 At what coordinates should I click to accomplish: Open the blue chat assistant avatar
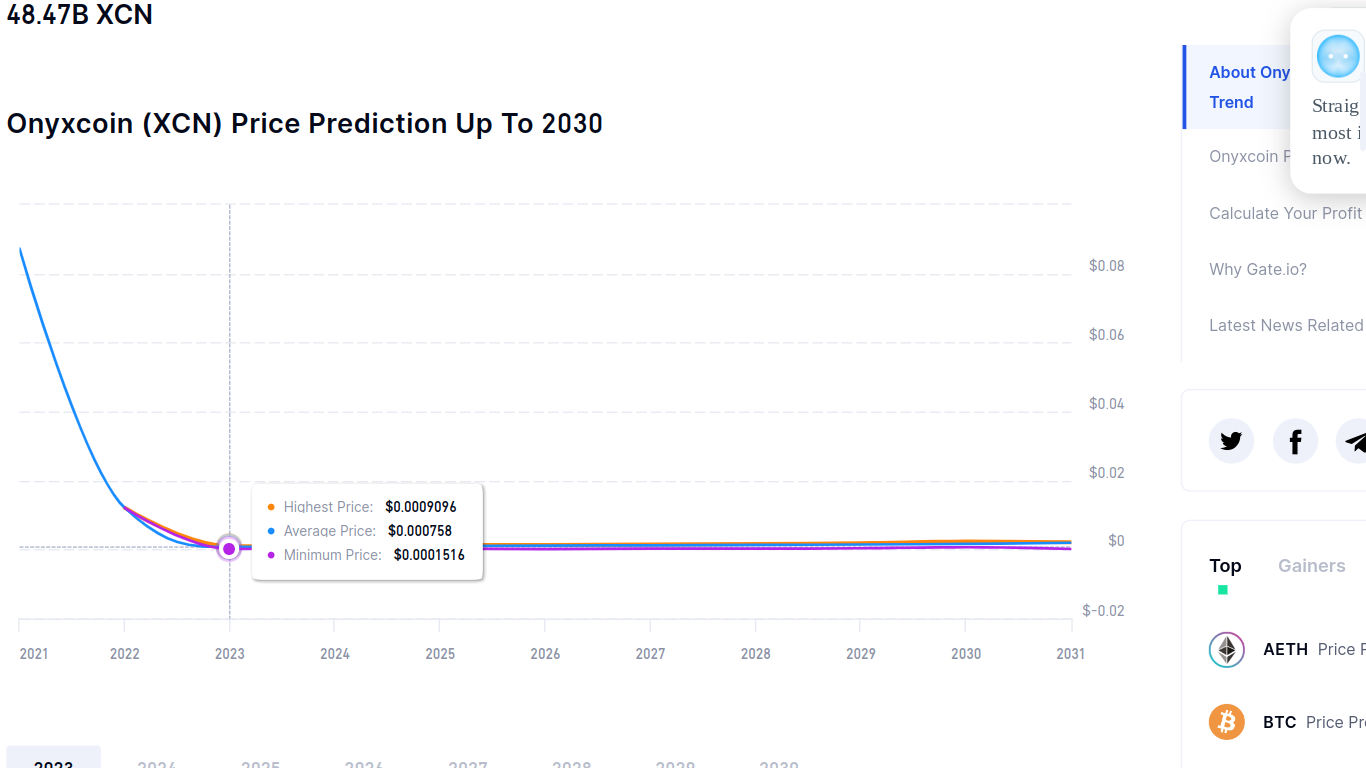1338,56
